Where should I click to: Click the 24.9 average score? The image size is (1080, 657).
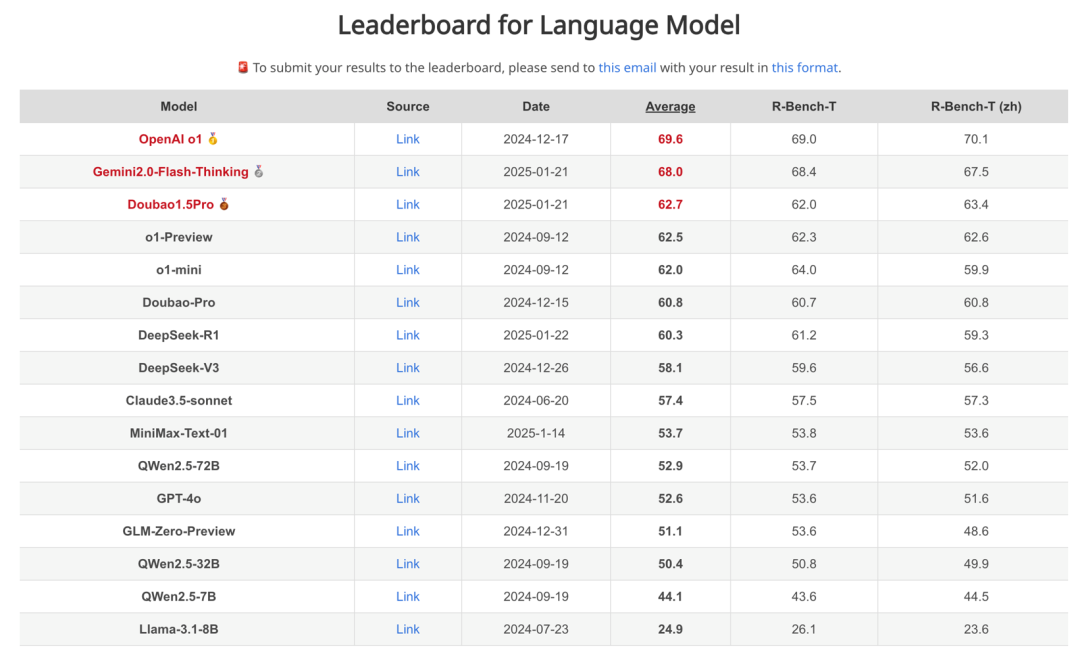point(670,629)
